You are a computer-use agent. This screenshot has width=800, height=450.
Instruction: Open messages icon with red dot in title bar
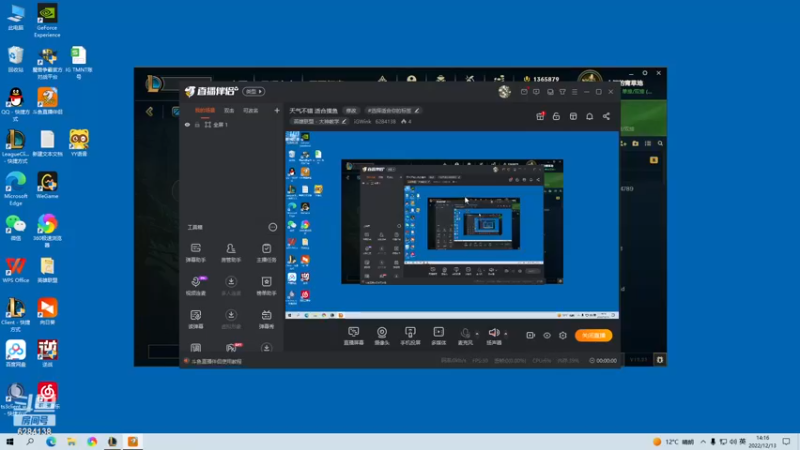coord(524,92)
